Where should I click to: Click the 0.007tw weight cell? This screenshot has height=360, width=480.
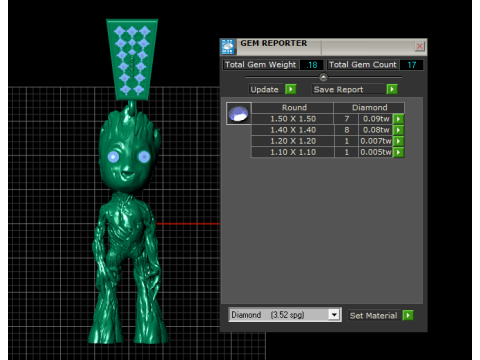[376, 141]
